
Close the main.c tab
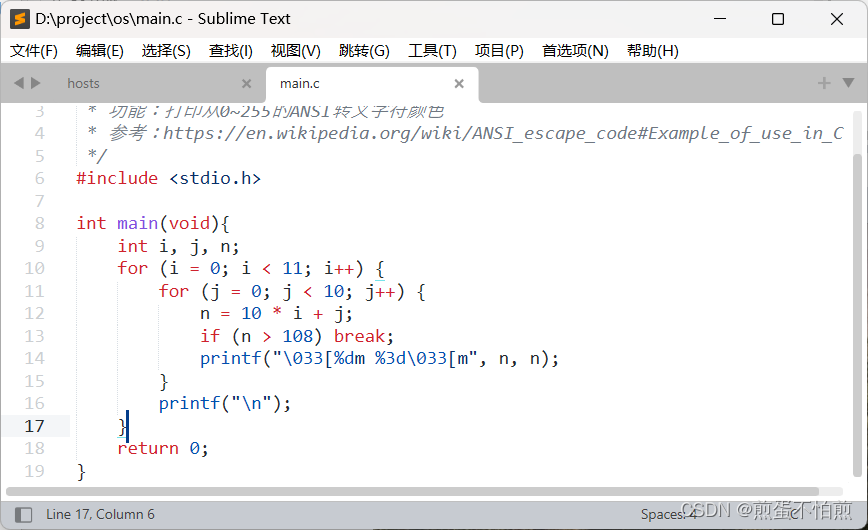click(459, 84)
